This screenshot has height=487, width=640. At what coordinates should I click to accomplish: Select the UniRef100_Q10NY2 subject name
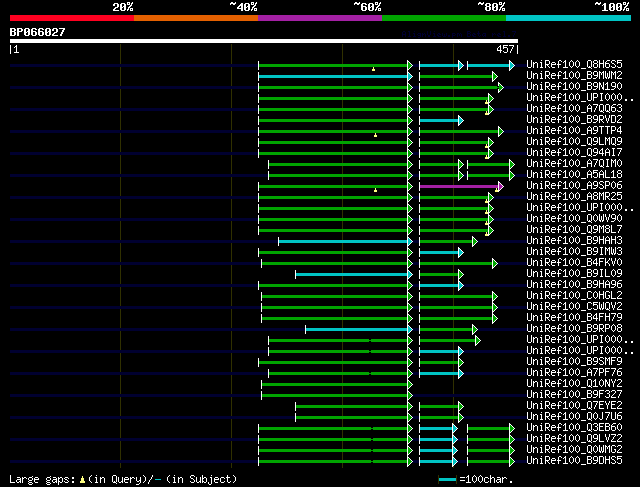pos(574,384)
